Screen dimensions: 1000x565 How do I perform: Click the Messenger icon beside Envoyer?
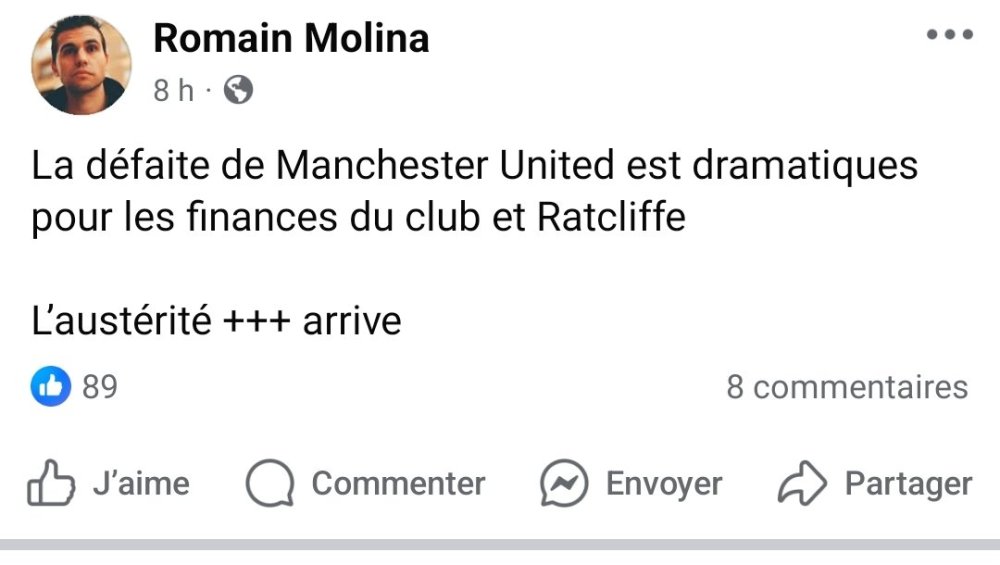pos(564,485)
